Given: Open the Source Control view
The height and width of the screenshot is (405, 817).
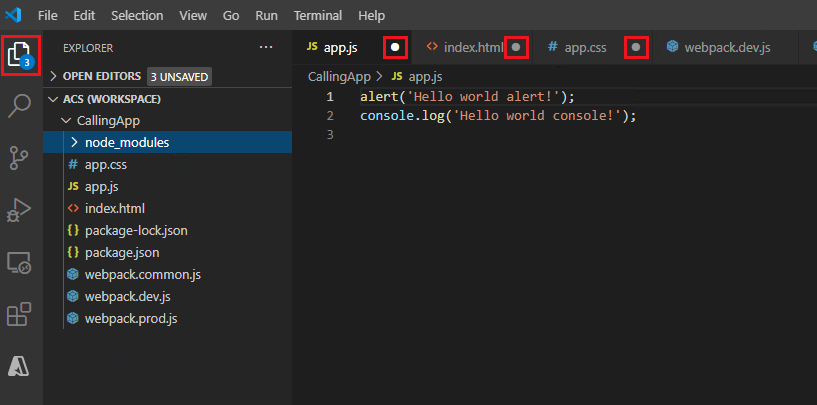Looking at the screenshot, I should pyautogui.click(x=20, y=158).
